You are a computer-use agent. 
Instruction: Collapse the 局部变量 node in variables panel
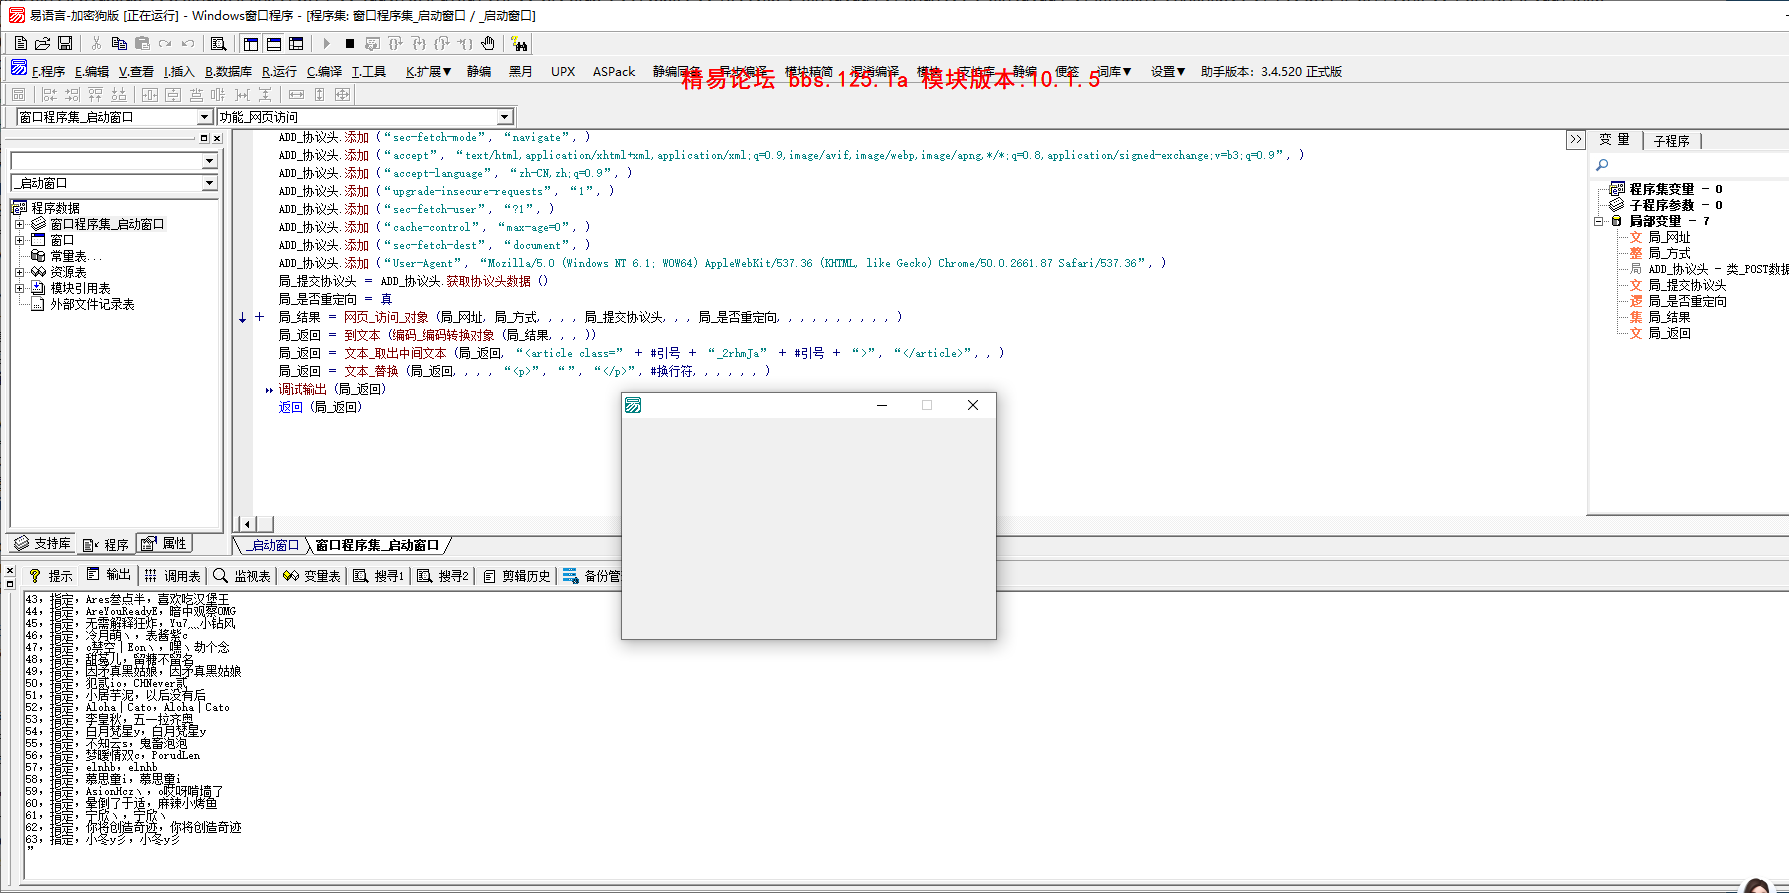pos(1598,221)
